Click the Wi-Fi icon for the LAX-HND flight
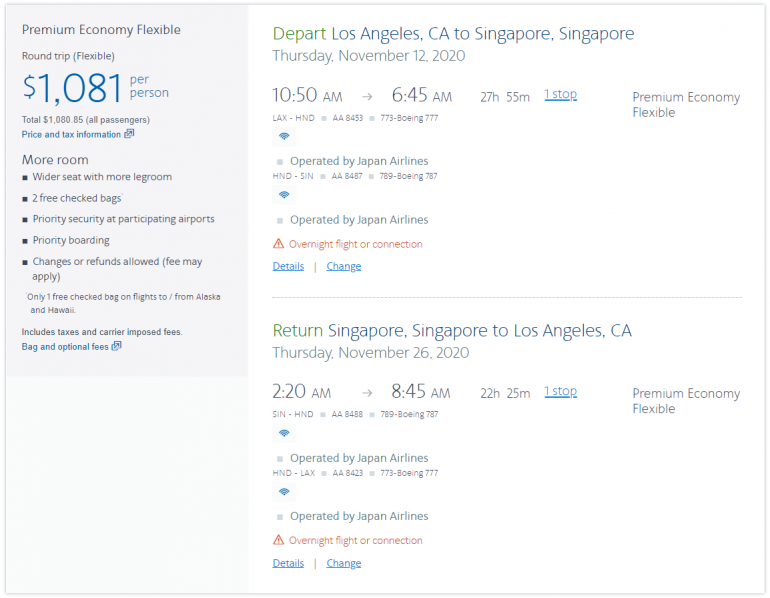 tap(284, 137)
